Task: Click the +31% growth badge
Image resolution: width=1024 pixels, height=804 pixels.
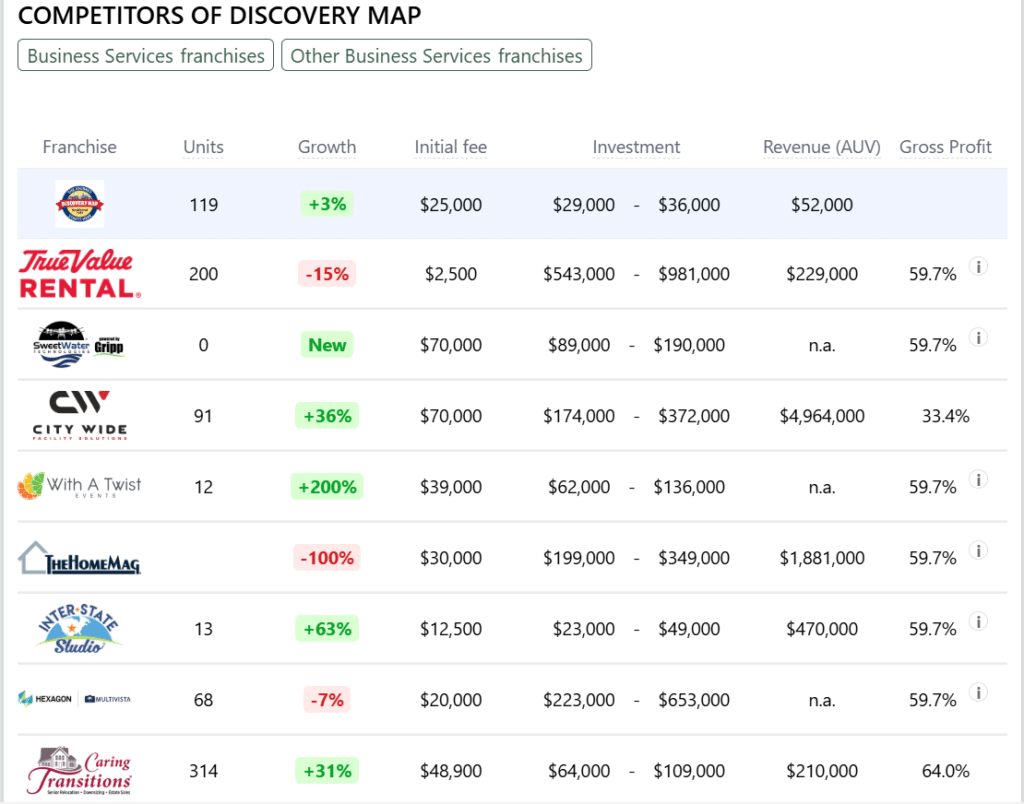Action: (327, 771)
